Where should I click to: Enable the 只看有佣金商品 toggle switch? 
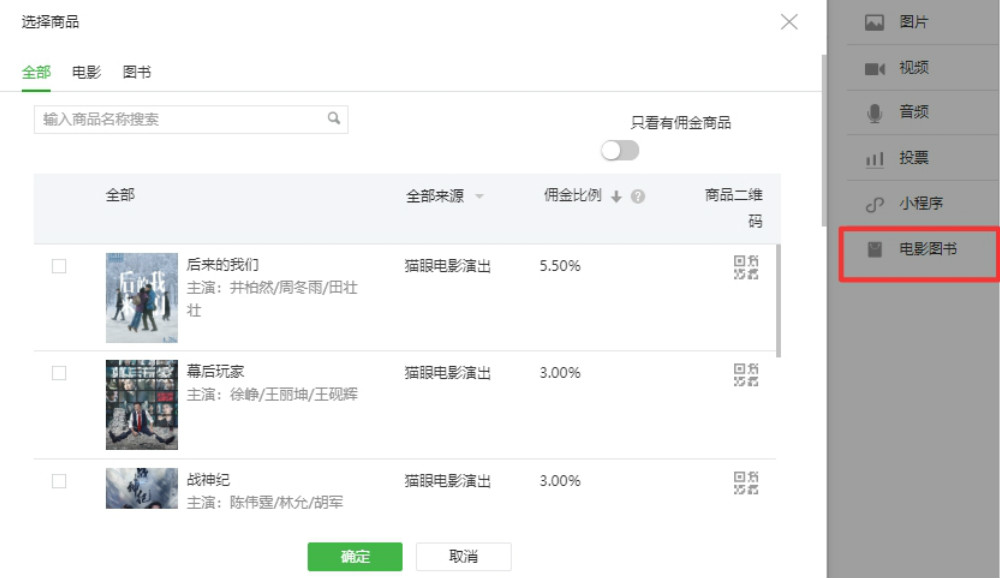pos(620,151)
